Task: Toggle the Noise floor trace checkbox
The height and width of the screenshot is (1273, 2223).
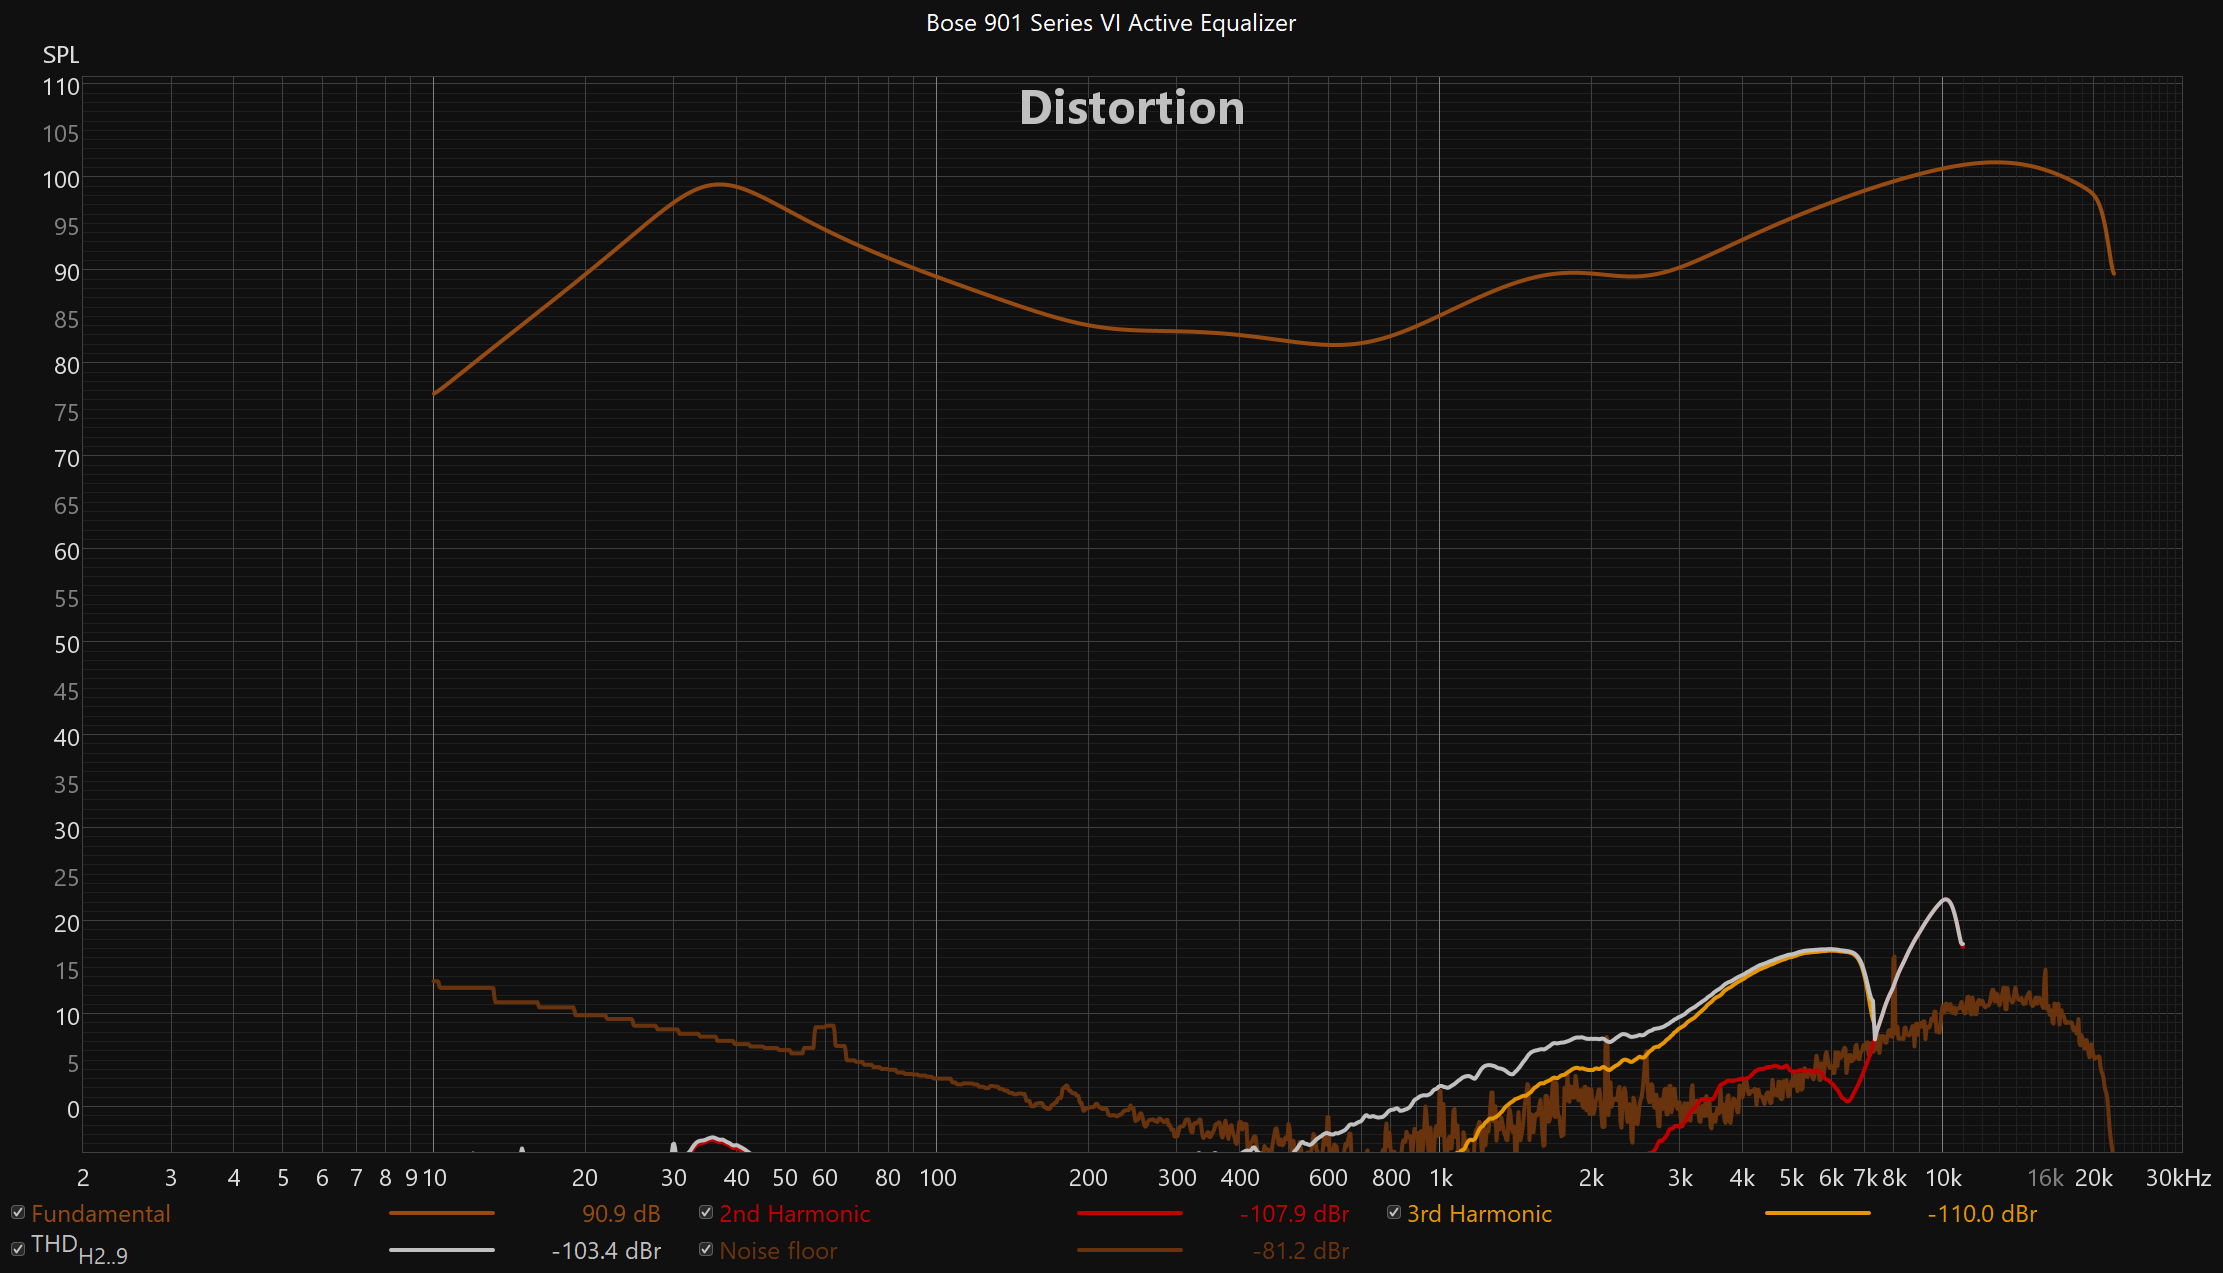Action: tap(706, 1249)
